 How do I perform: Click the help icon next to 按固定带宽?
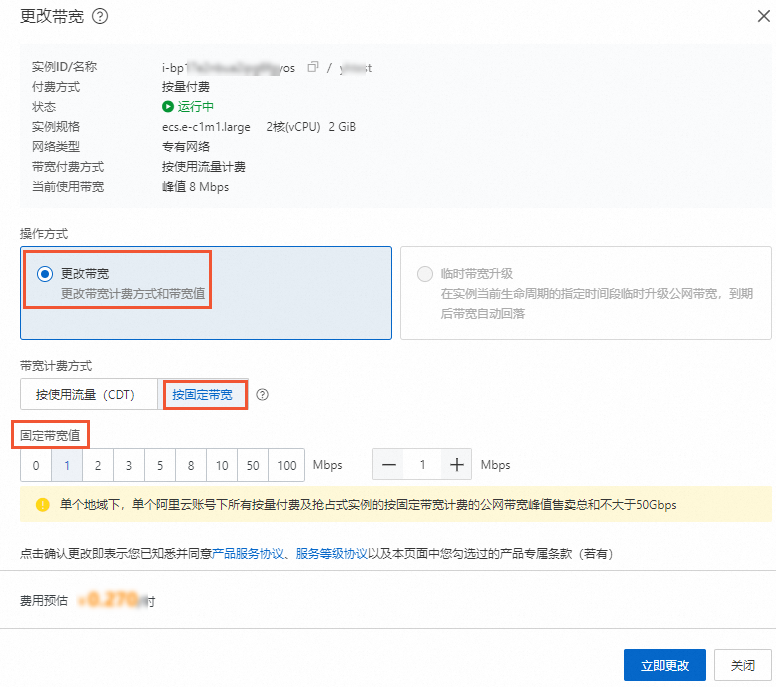(x=263, y=395)
